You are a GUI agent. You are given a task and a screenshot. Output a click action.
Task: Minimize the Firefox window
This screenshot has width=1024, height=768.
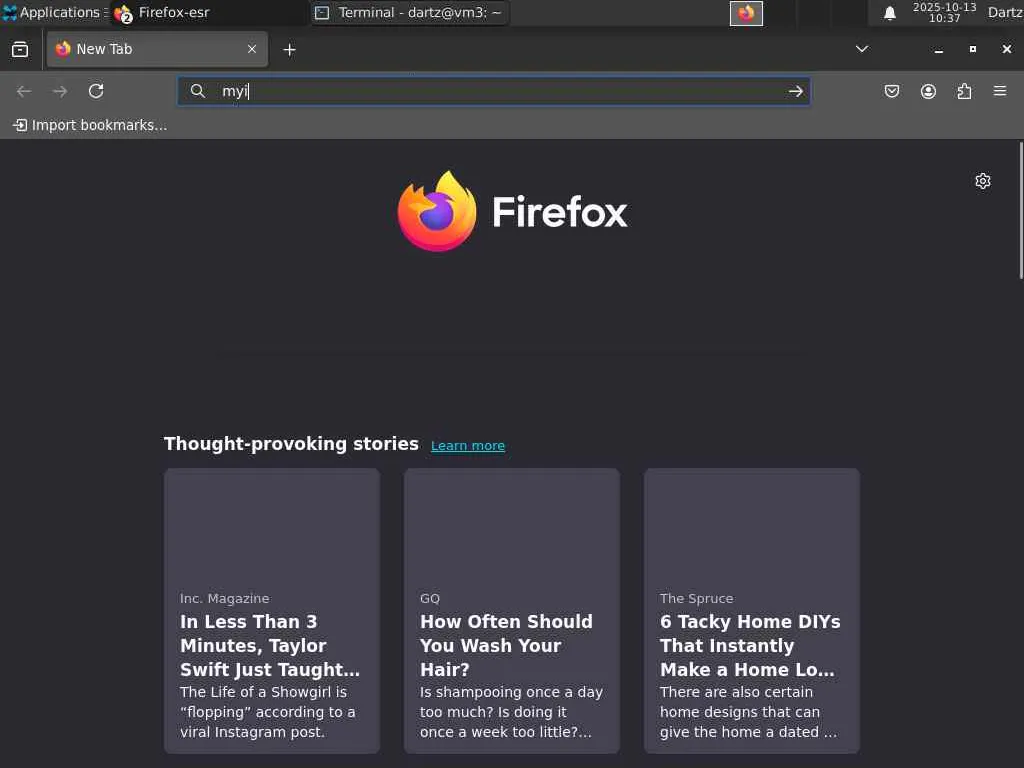[938, 50]
